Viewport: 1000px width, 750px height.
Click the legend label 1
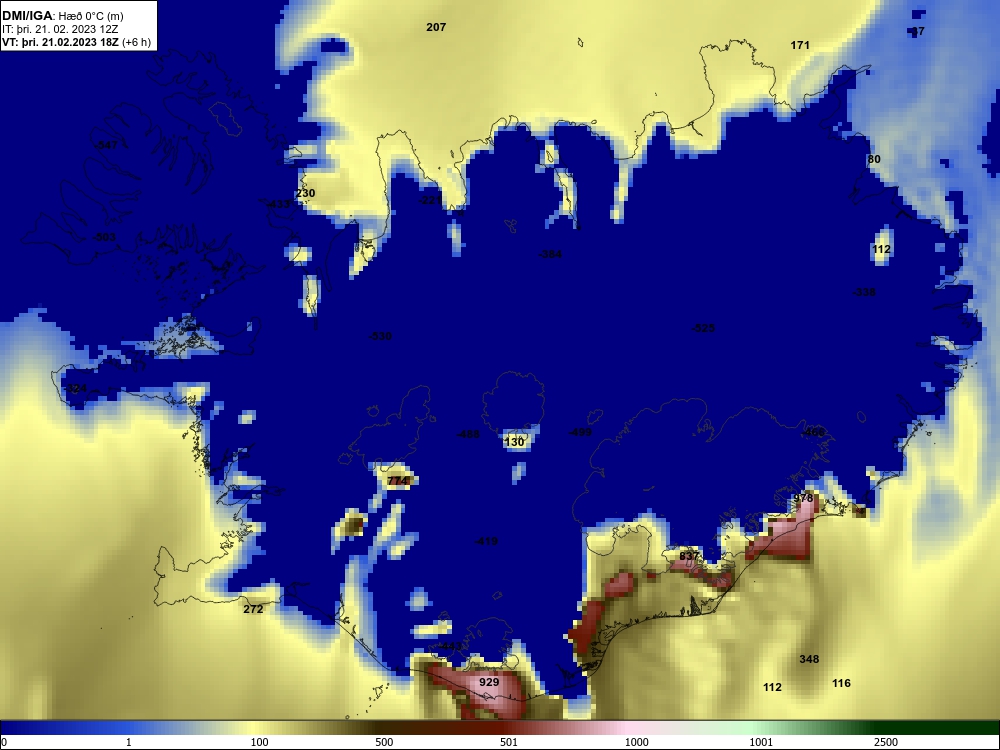coord(129,742)
